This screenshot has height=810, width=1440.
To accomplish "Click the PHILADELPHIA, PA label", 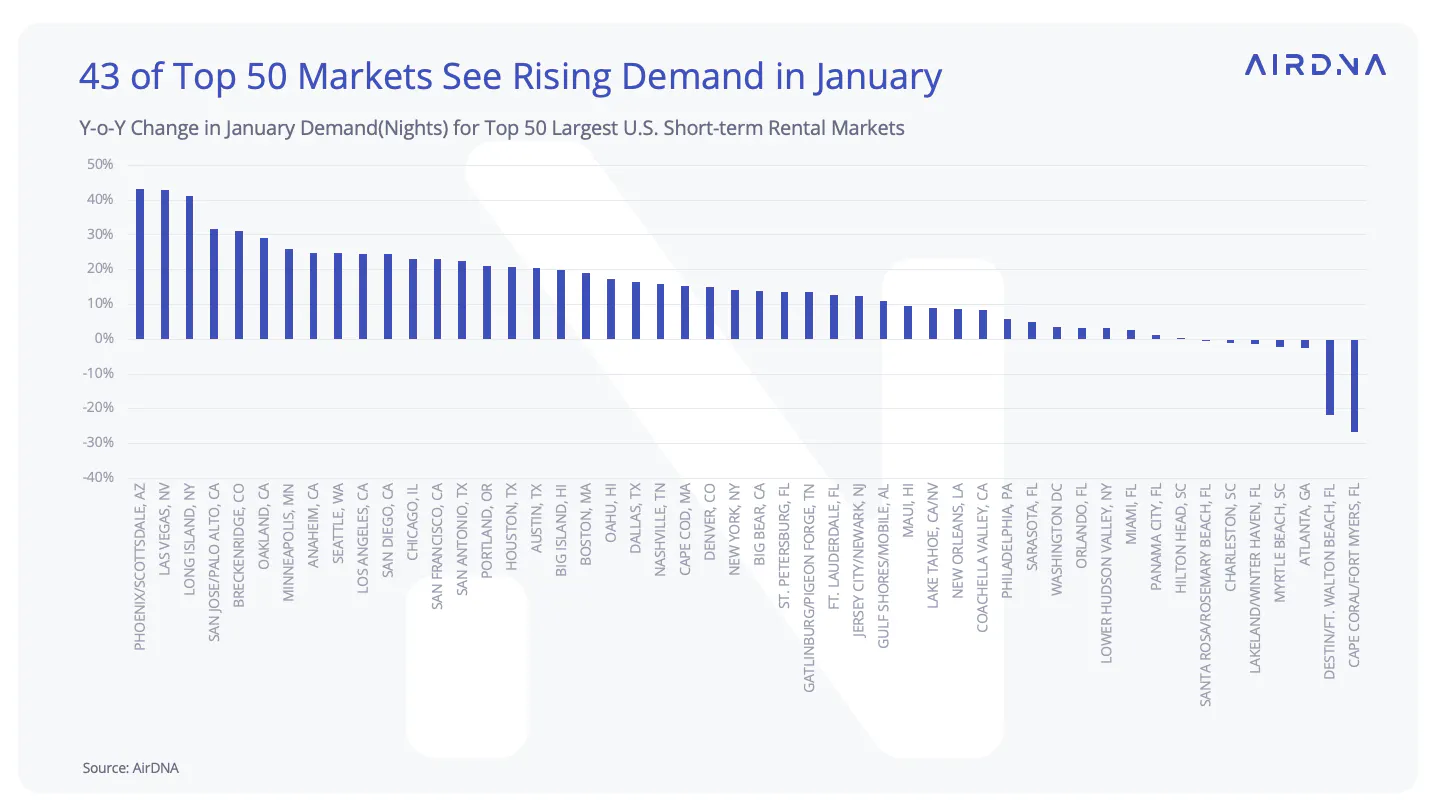I will point(1008,541).
